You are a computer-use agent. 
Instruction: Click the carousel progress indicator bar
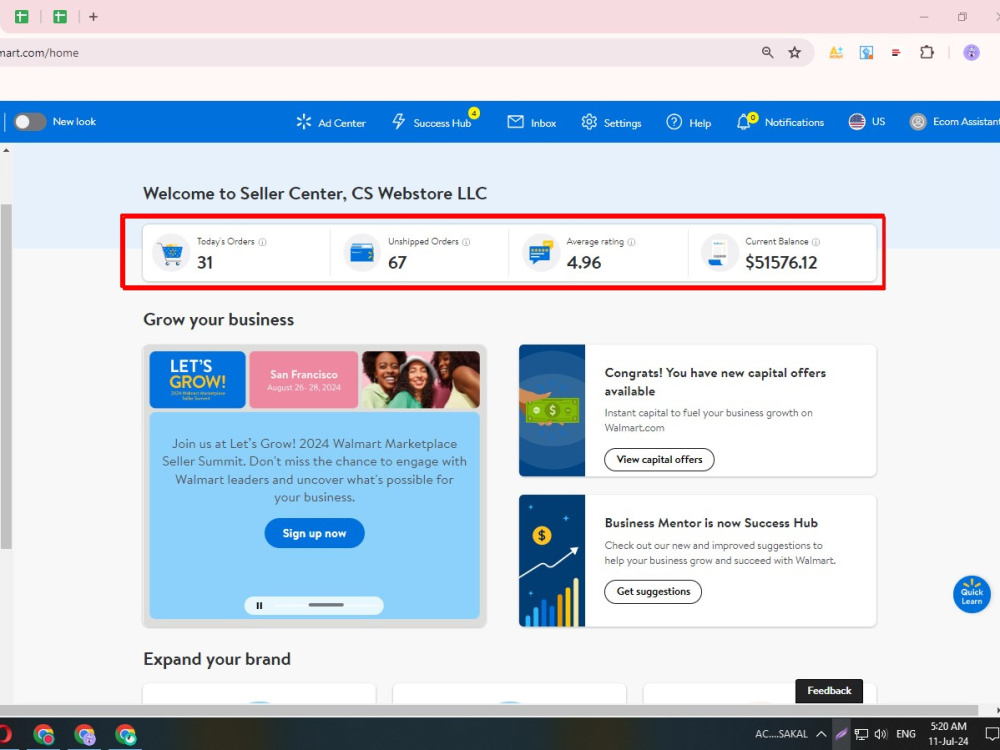(x=326, y=605)
